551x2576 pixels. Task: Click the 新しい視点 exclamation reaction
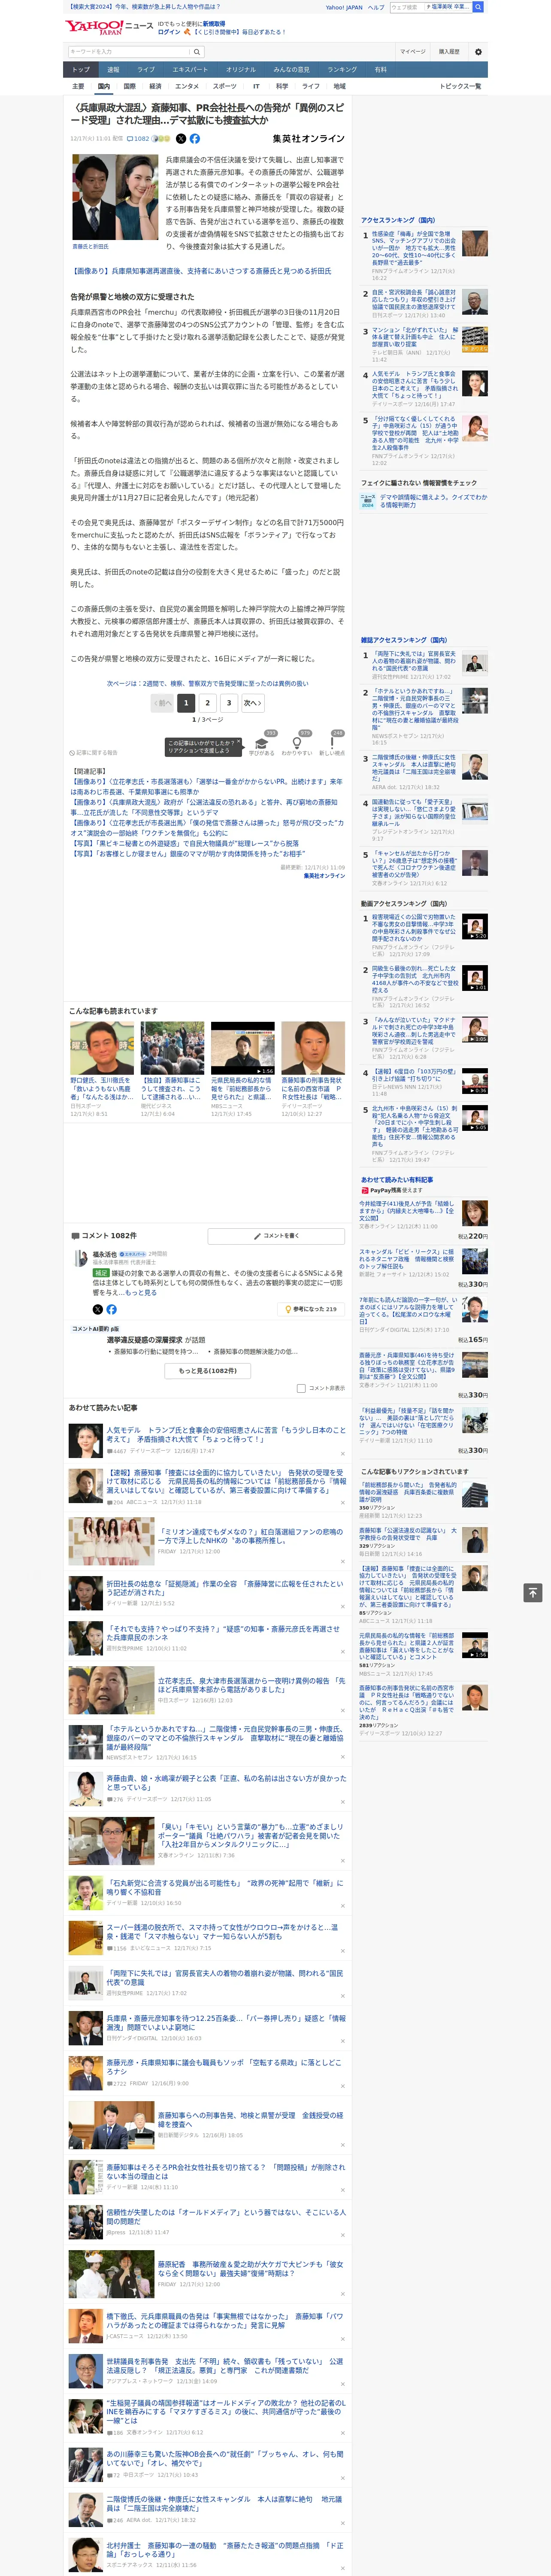[332, 743]
